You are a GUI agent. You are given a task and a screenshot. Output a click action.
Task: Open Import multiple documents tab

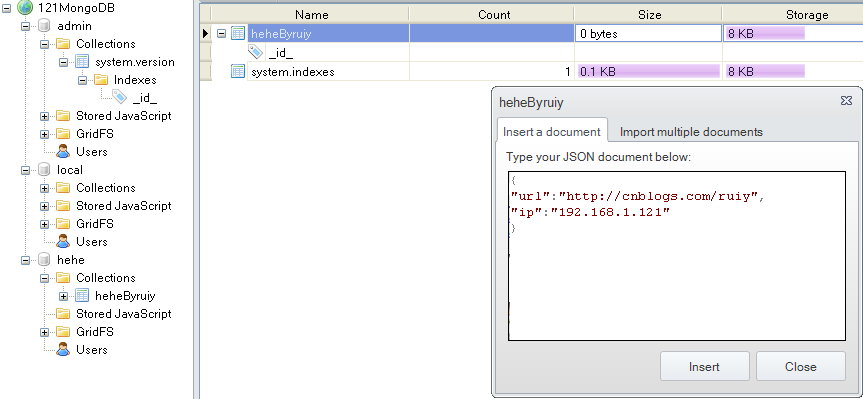point(691,132)
